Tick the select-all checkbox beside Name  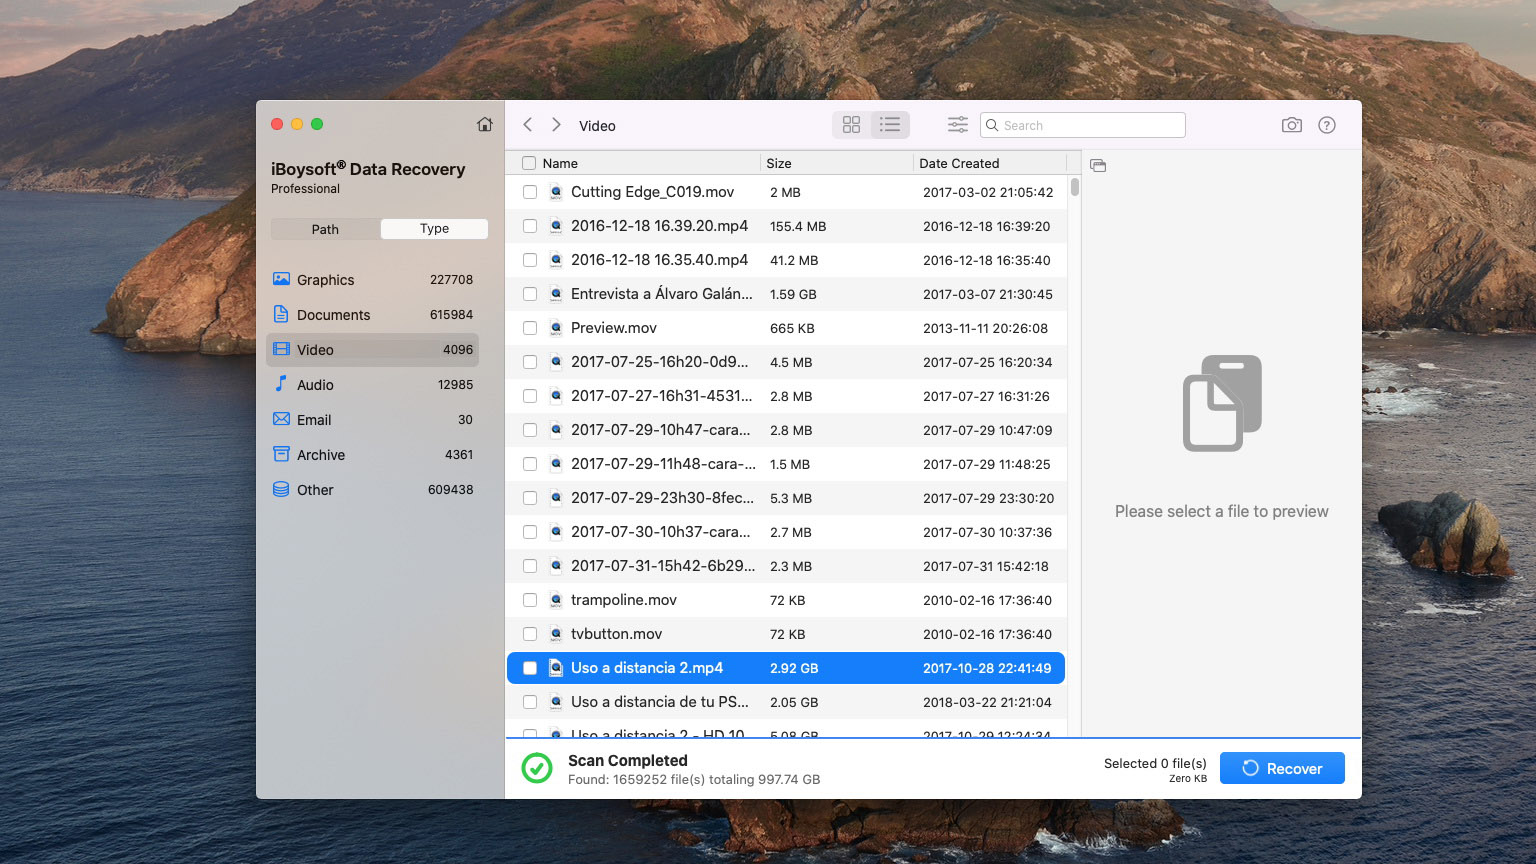[x=529, y=163]
